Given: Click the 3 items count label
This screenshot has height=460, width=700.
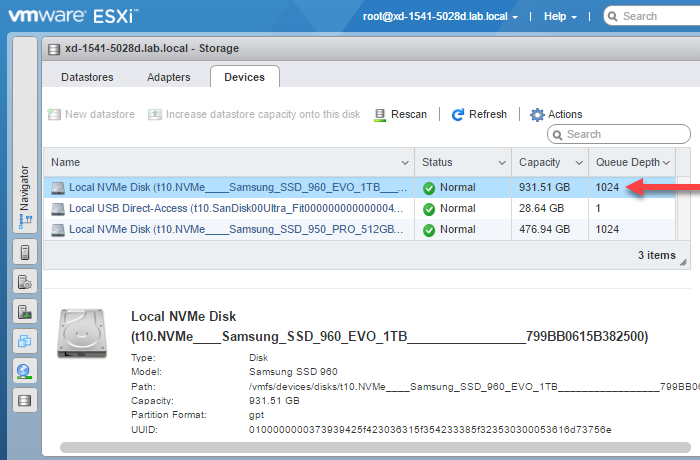Looking at the screenshot, I should click(657, 255).
